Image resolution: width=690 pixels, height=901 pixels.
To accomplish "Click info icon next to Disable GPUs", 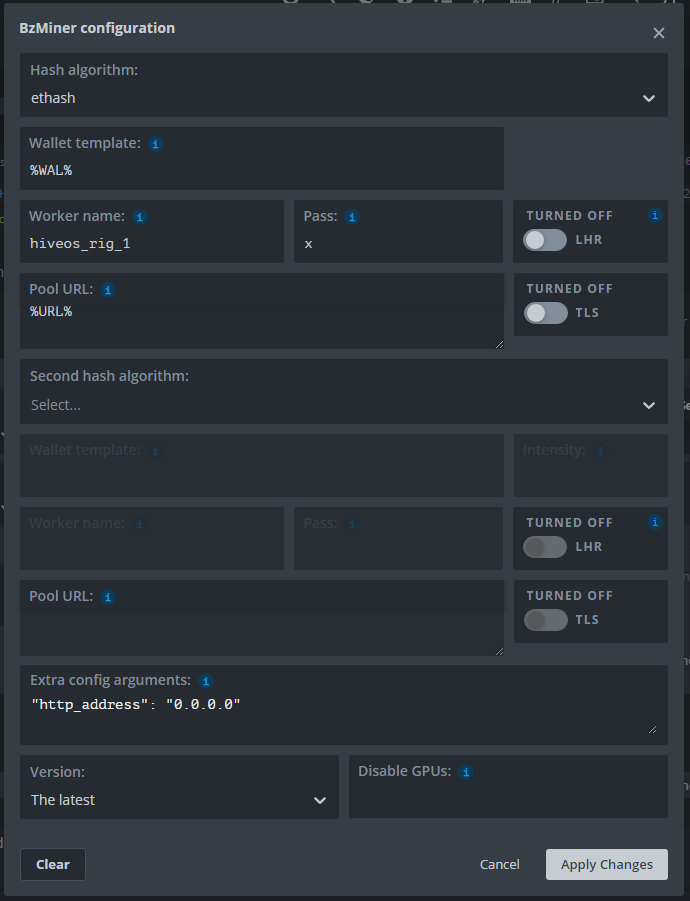I will [466, 772].
